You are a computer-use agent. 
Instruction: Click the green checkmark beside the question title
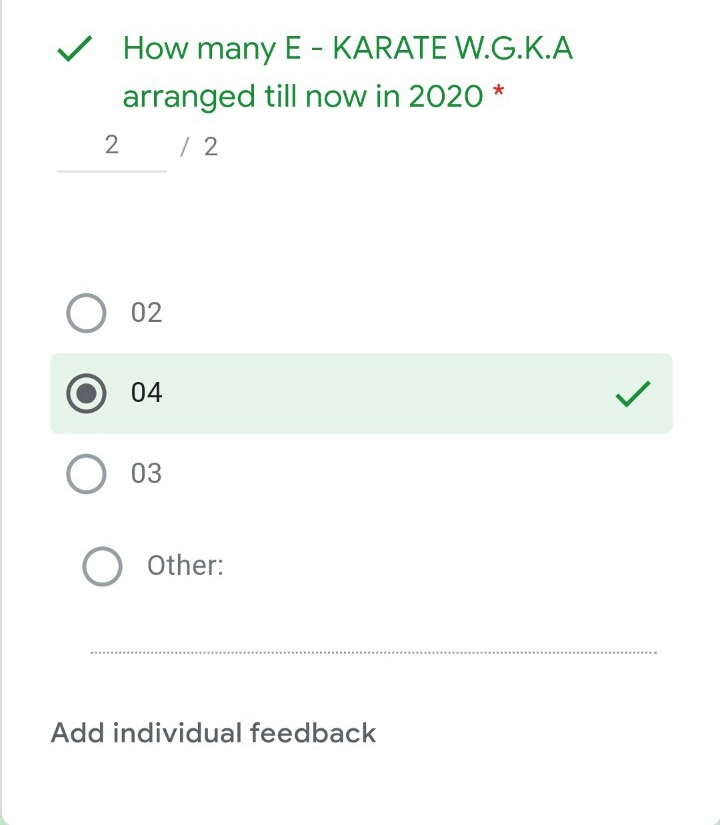click(x=76, y=49)
